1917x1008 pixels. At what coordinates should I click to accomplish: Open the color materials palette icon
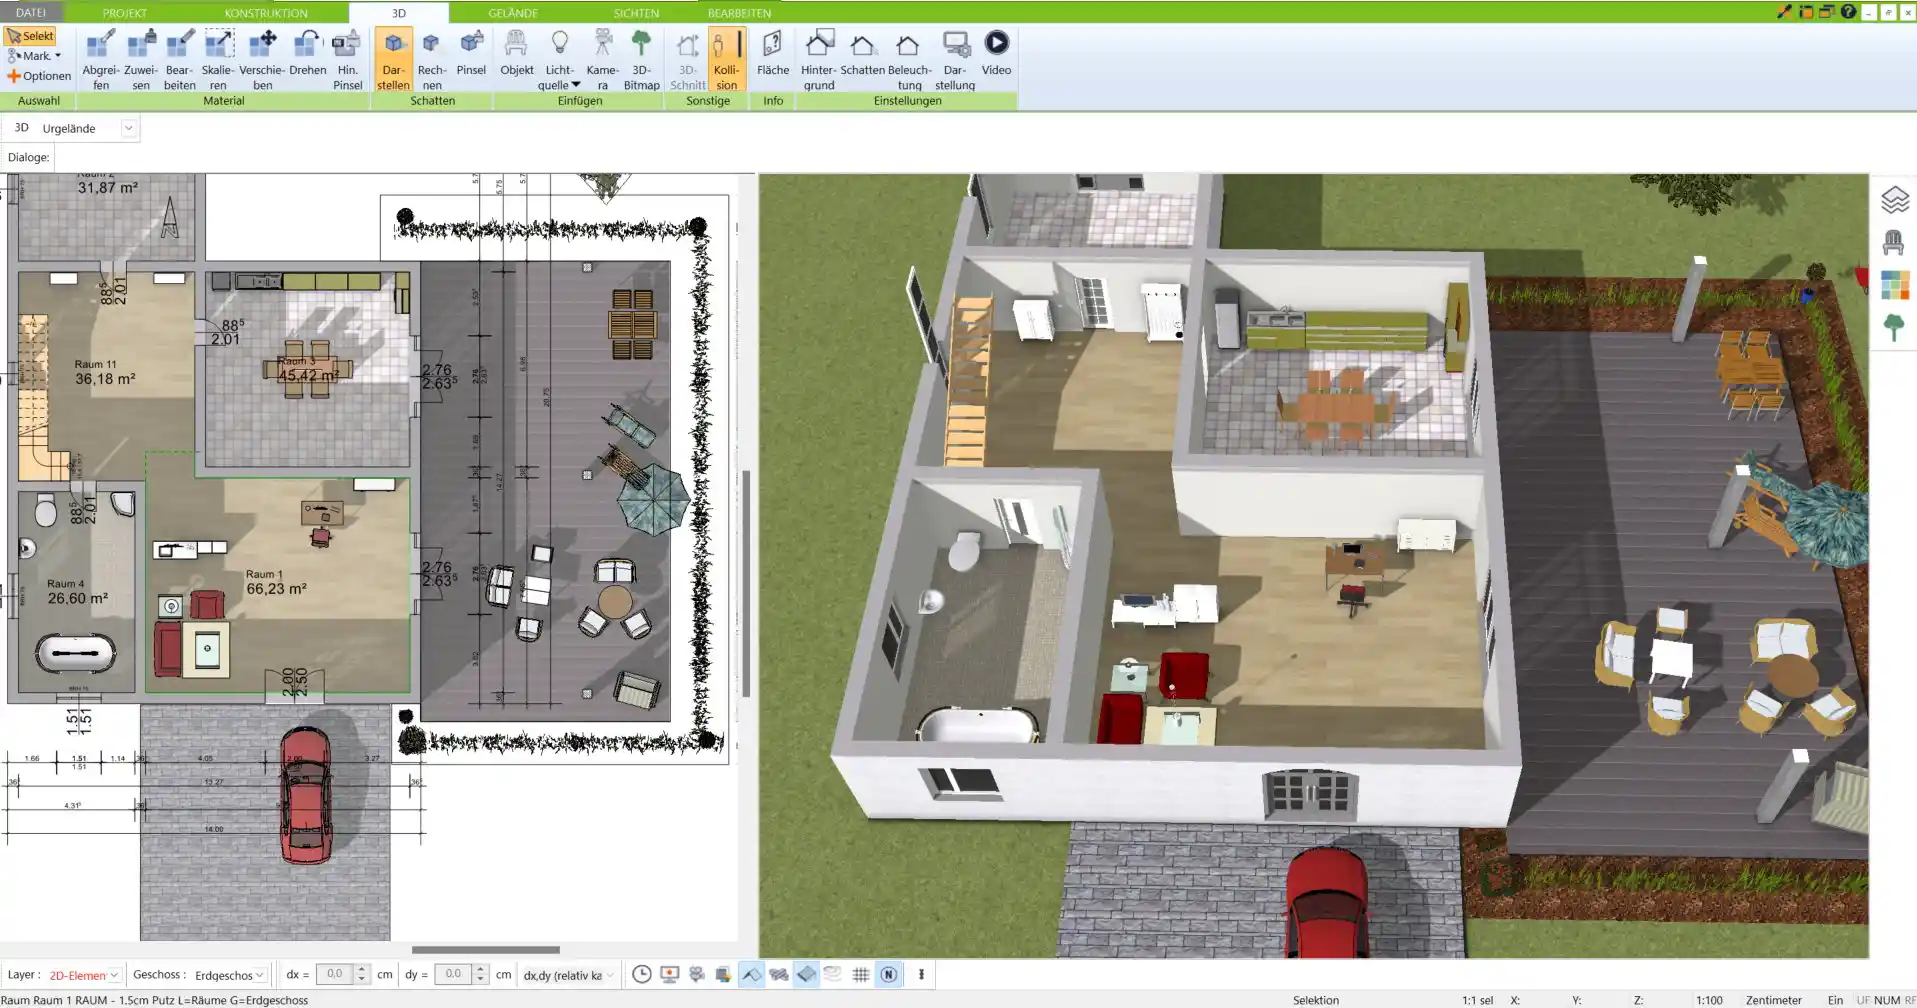coord(1894,285)
